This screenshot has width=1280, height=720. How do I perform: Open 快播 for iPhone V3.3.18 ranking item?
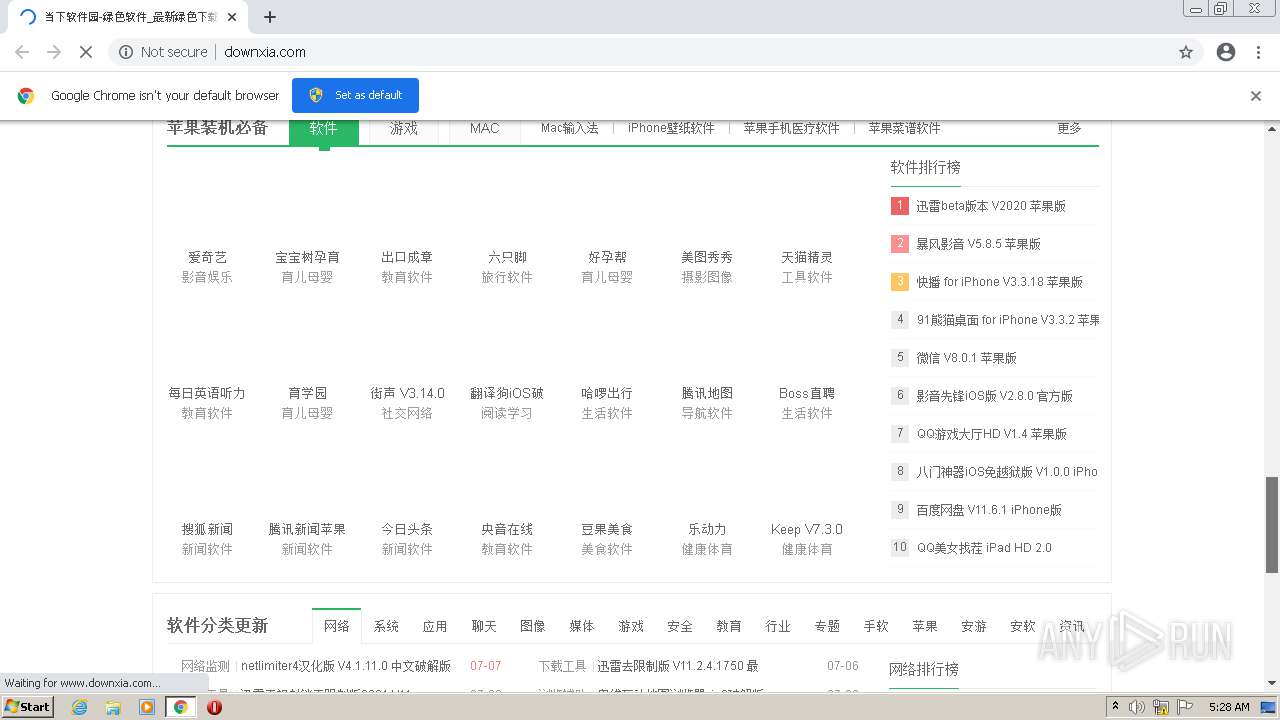[x=999, y=282]
